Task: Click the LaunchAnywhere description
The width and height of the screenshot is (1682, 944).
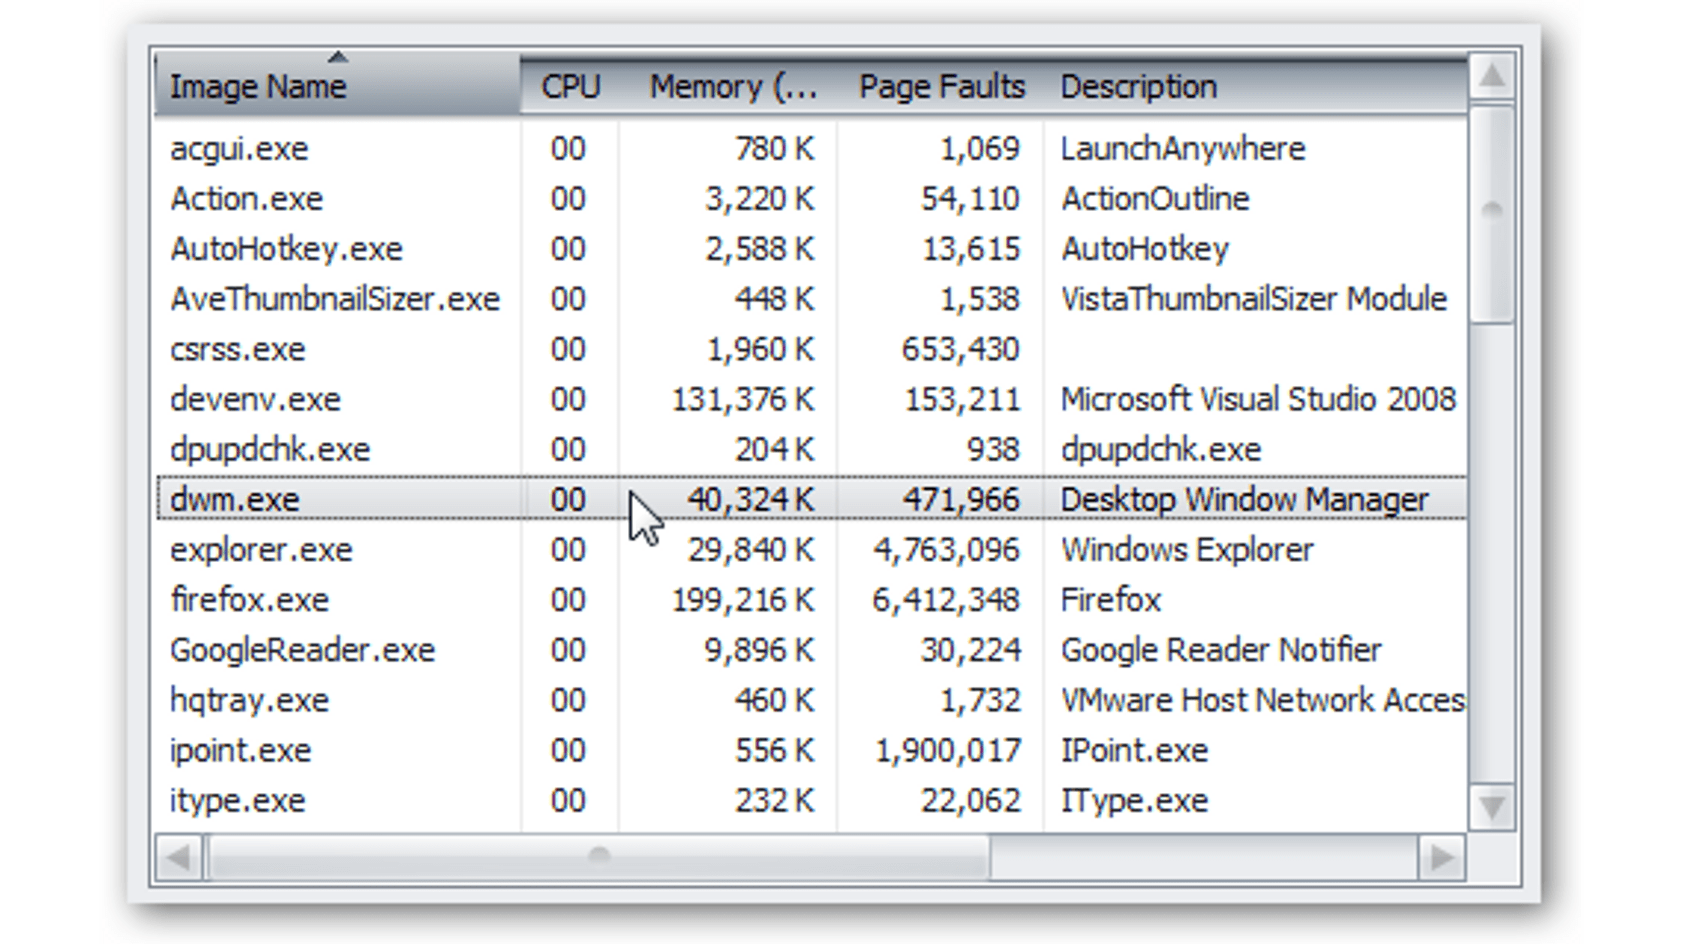Action: (1183, 149)
